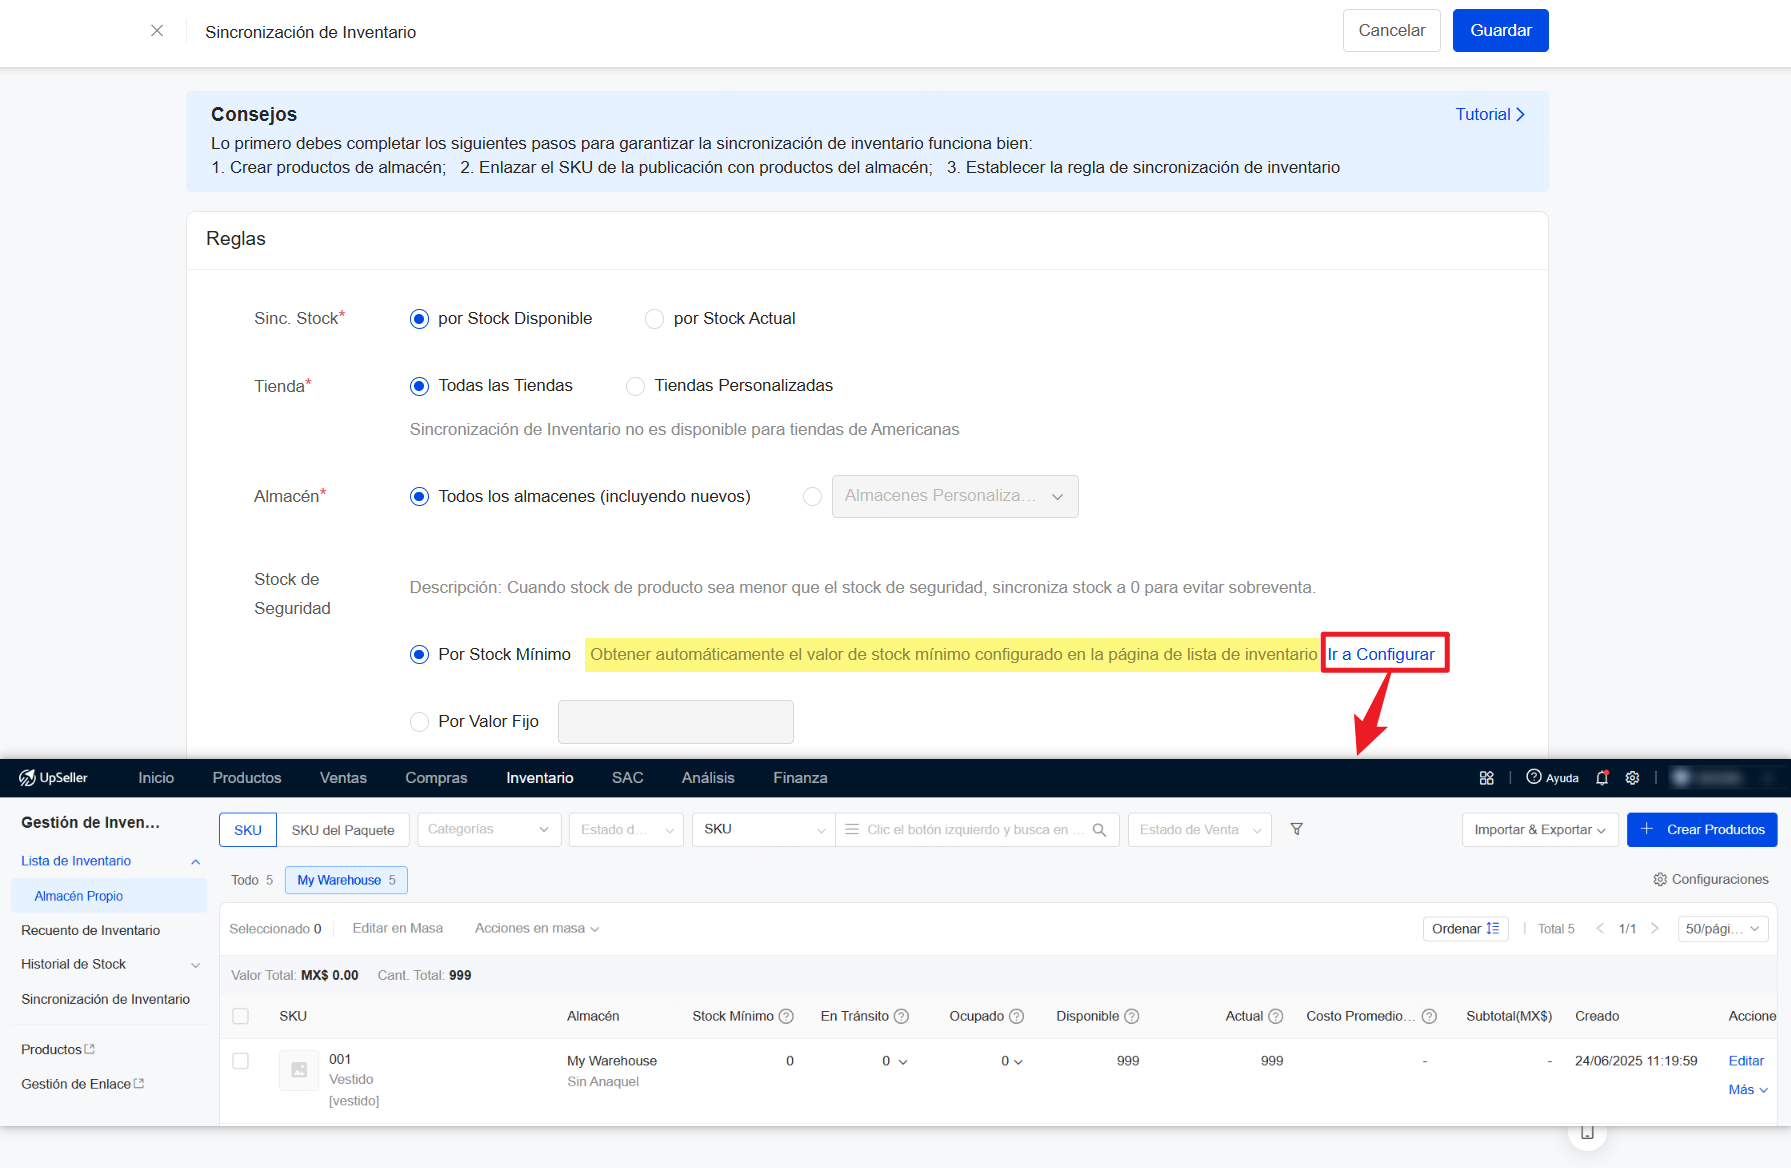The height and width of the screenshot is (1168, 1791).
Task: Collapse the 'Lista de Inventario' section
Action: coord(195,861)
